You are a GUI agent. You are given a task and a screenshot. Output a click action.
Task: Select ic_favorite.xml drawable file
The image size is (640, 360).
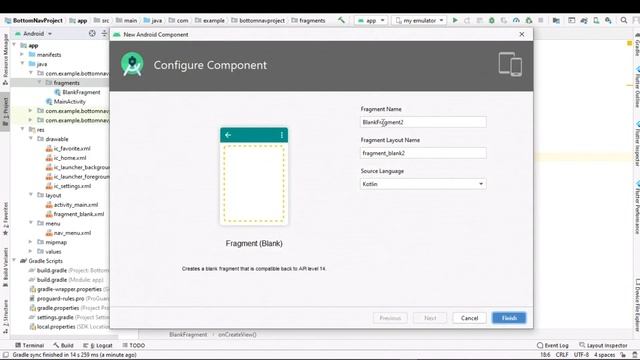[72, 149]
